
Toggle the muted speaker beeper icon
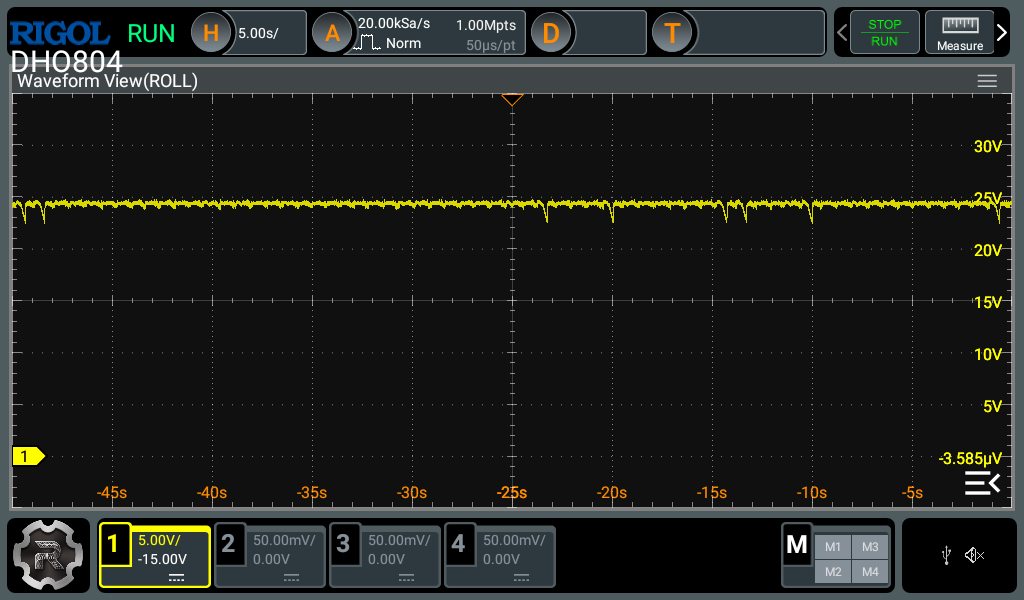click(974, 556)
